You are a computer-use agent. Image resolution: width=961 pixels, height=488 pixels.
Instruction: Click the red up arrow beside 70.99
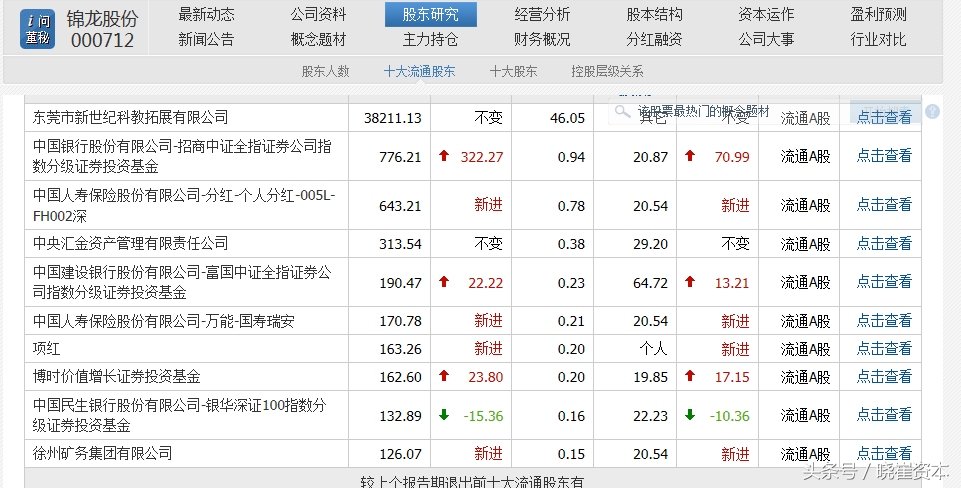click(690, 156)
